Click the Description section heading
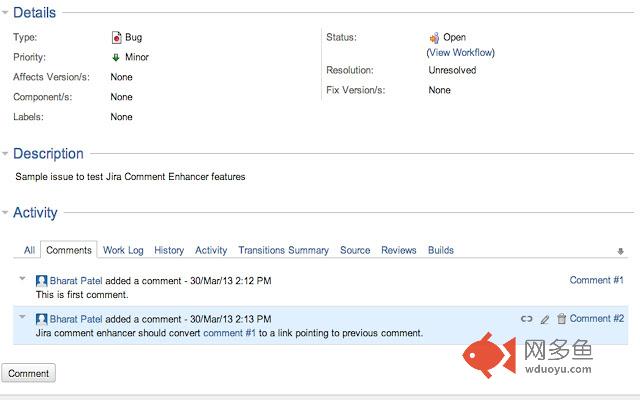The width and height of the screenshot is (640, 400). (48, 154)
